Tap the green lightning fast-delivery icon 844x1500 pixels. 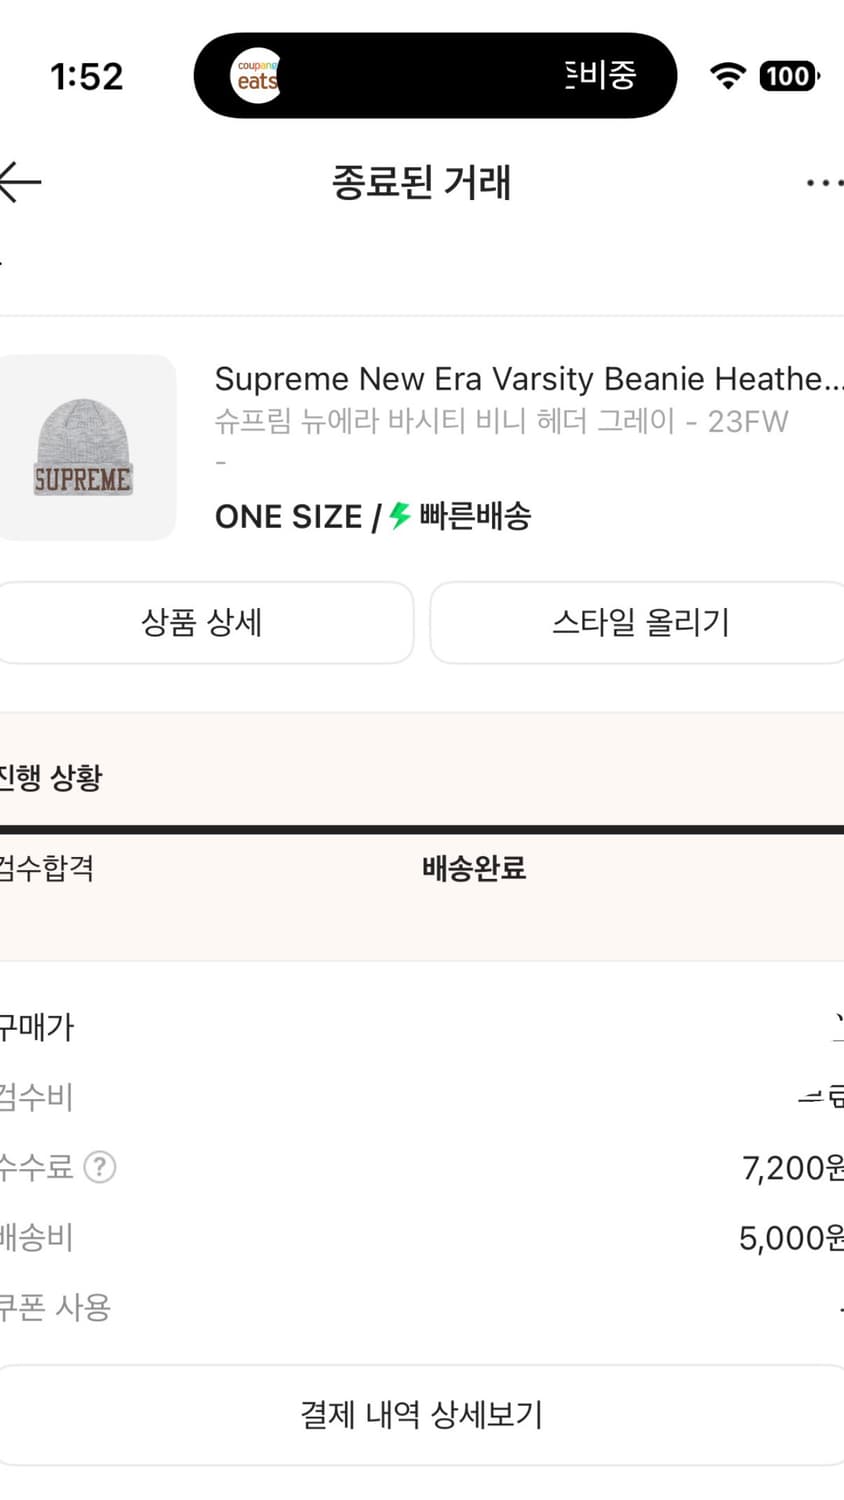pyautogui.click(x=400, y=516)
